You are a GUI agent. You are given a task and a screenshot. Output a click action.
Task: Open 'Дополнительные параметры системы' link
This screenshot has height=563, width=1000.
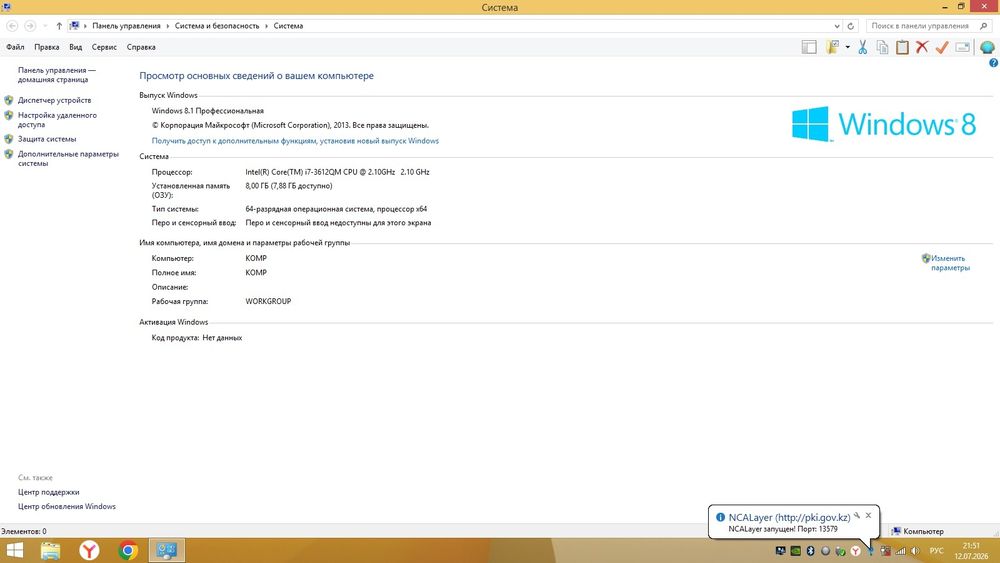[x=68, y=159]
